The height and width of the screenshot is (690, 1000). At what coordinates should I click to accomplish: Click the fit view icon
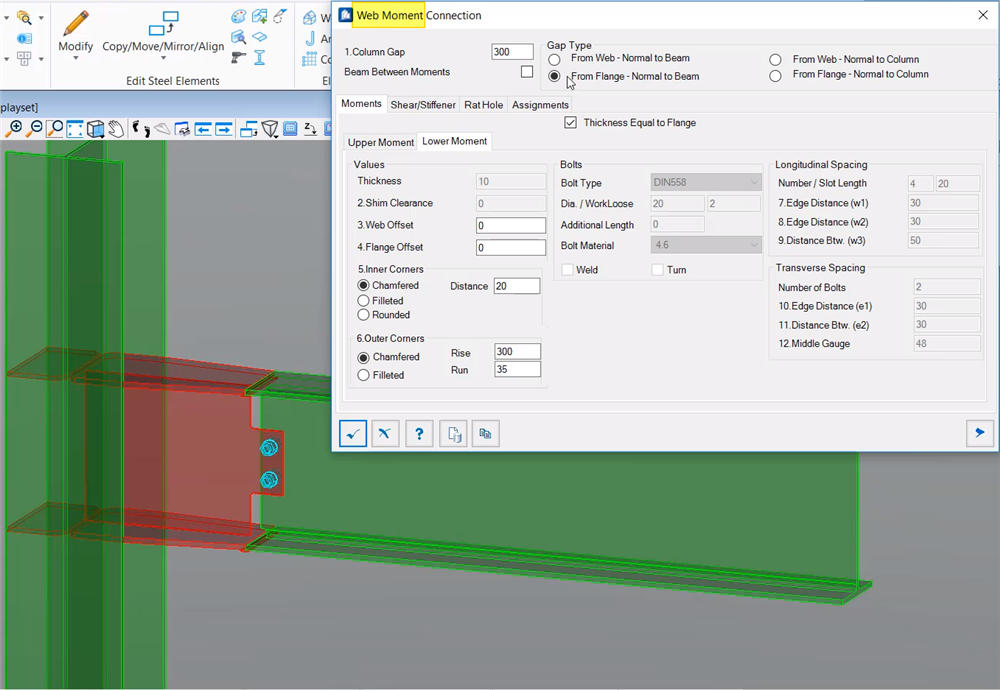pyautogui.click(x=75, y=129)
